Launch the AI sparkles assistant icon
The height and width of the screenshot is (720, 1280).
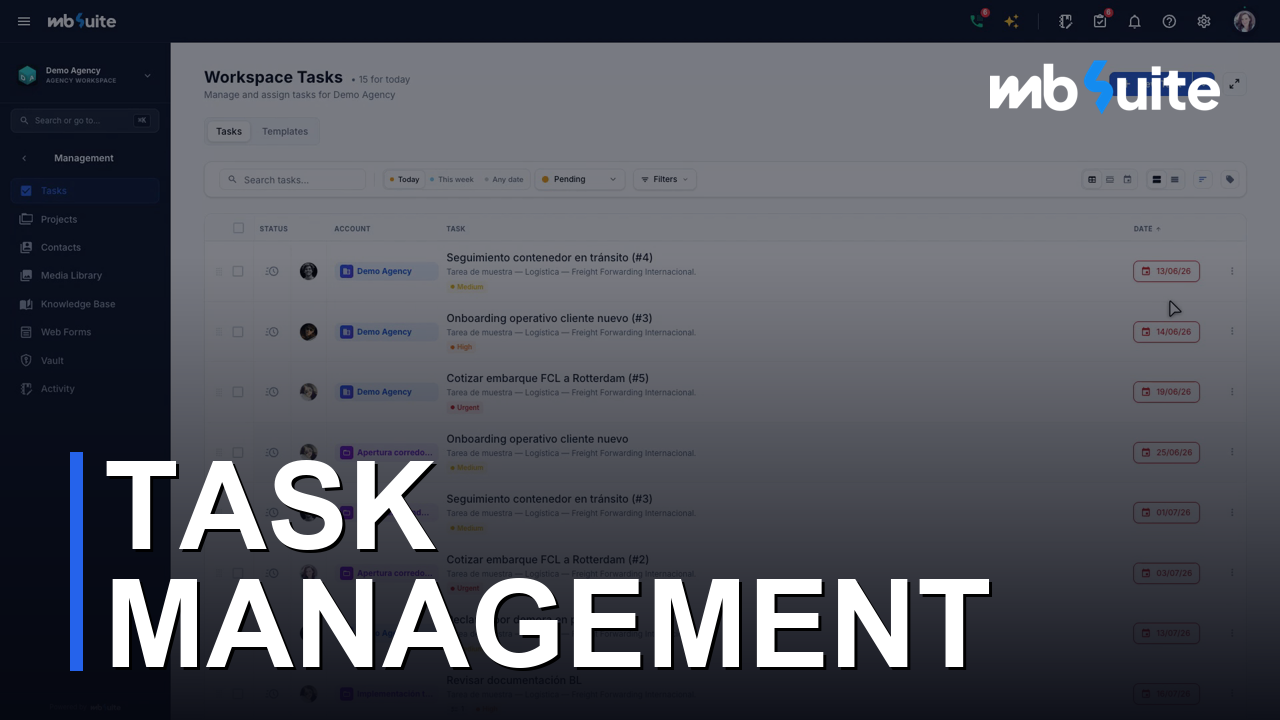point(1012,21)
